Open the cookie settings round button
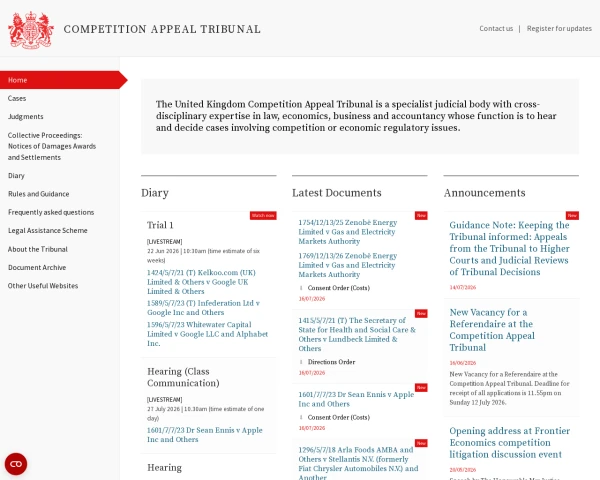This screenshot has width=600, height=480. pos(16,464)
